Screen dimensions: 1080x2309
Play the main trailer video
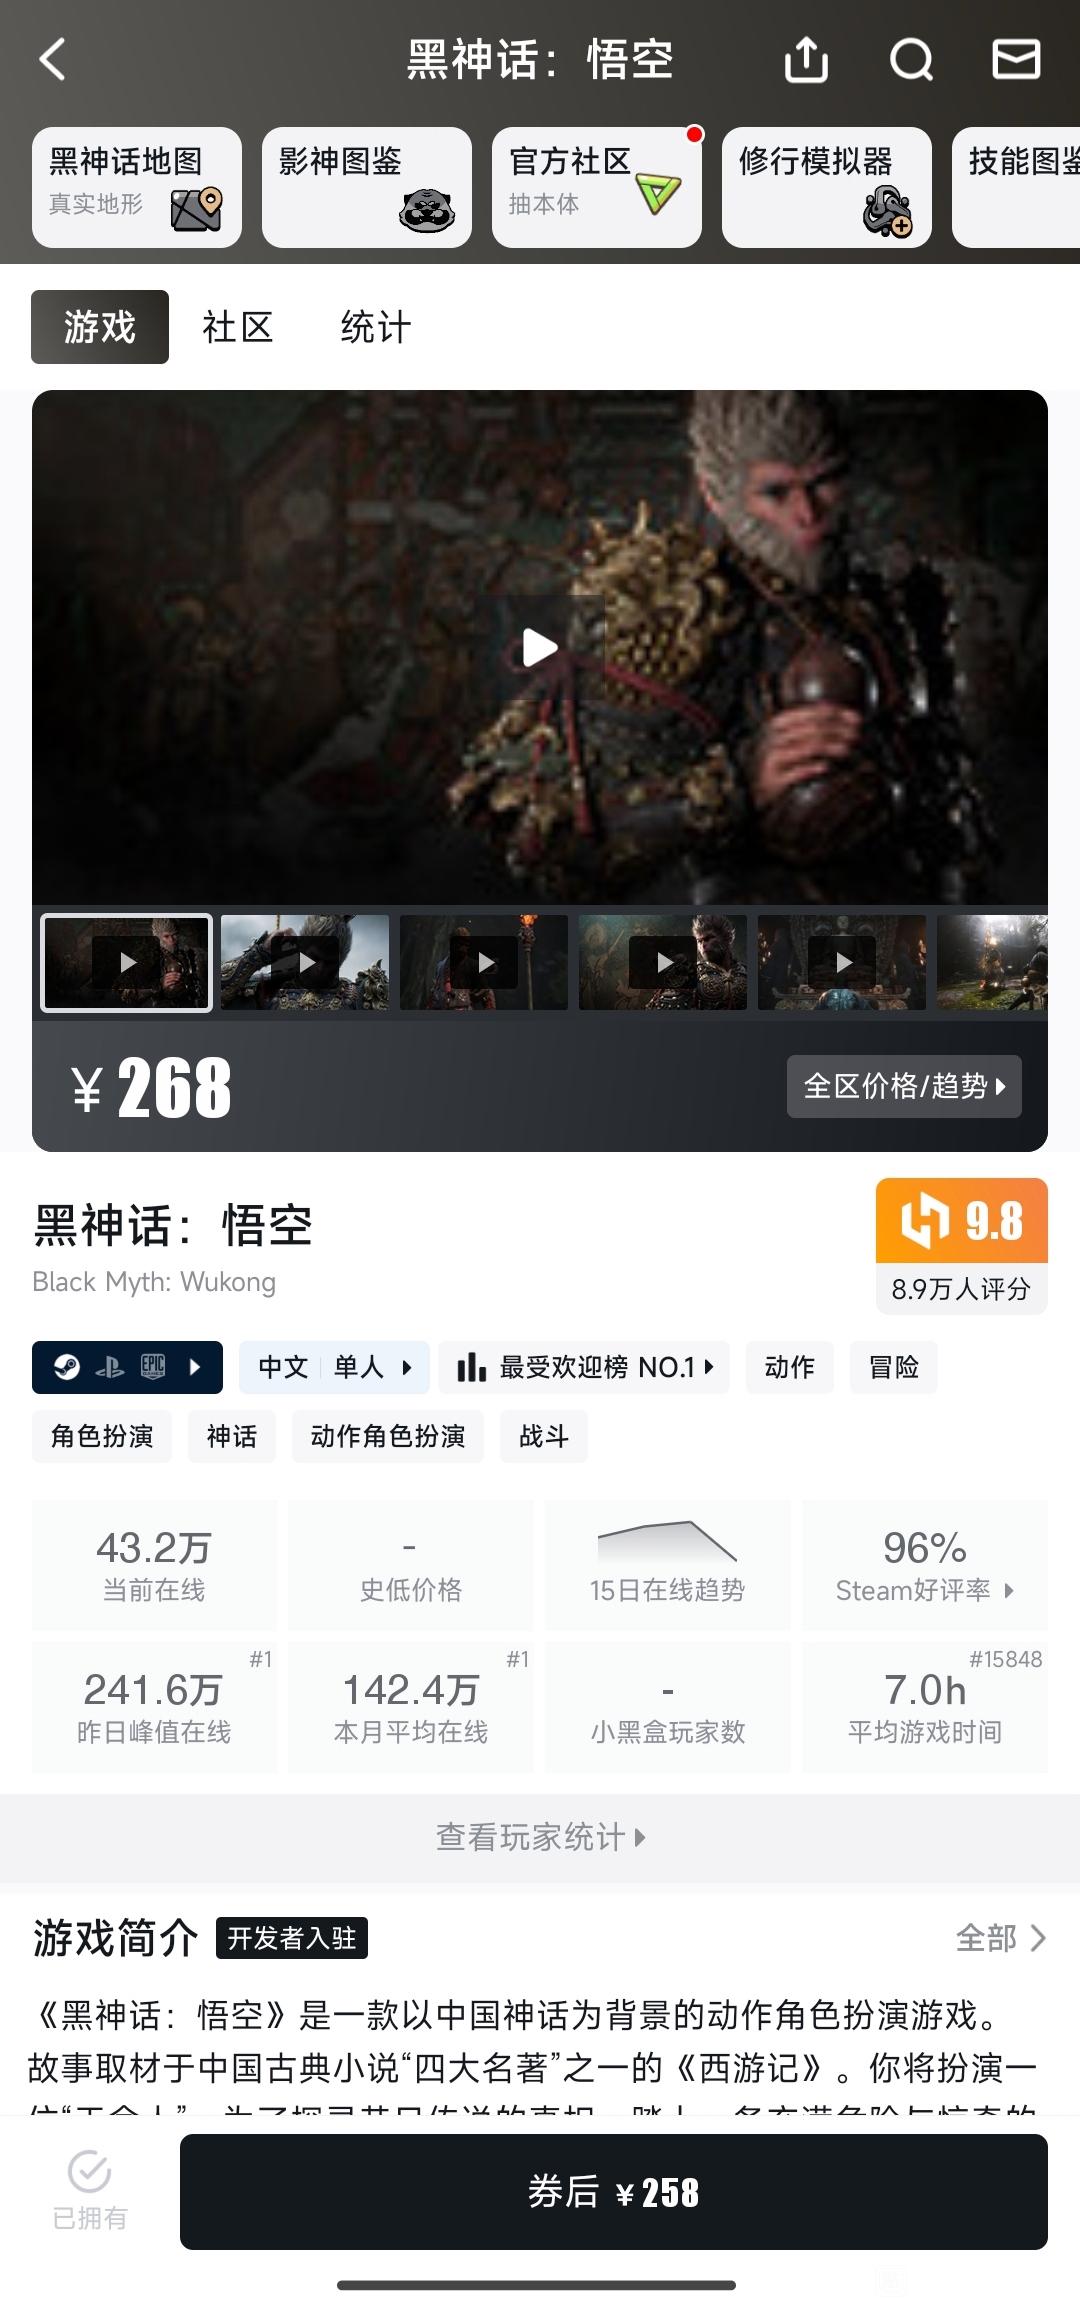click(540, 648)
